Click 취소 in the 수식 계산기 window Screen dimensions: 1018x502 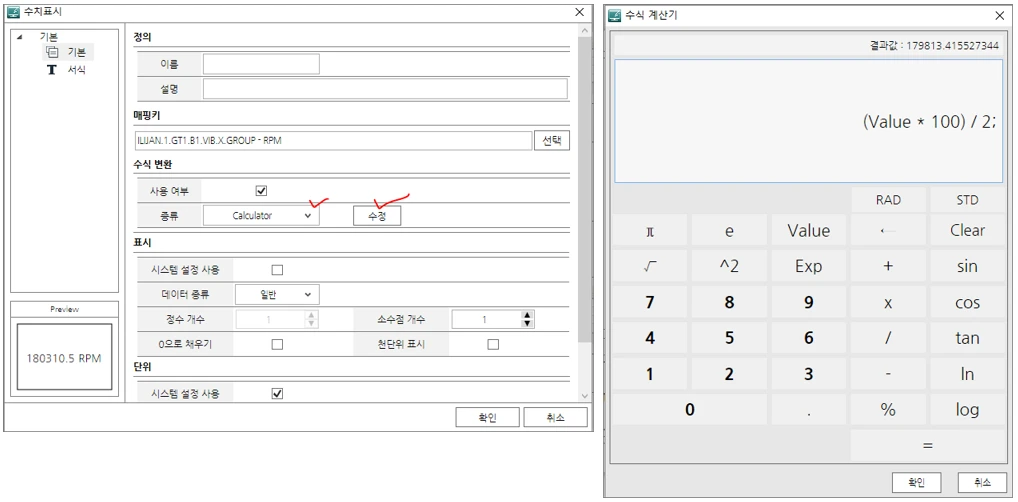point(982,483)
